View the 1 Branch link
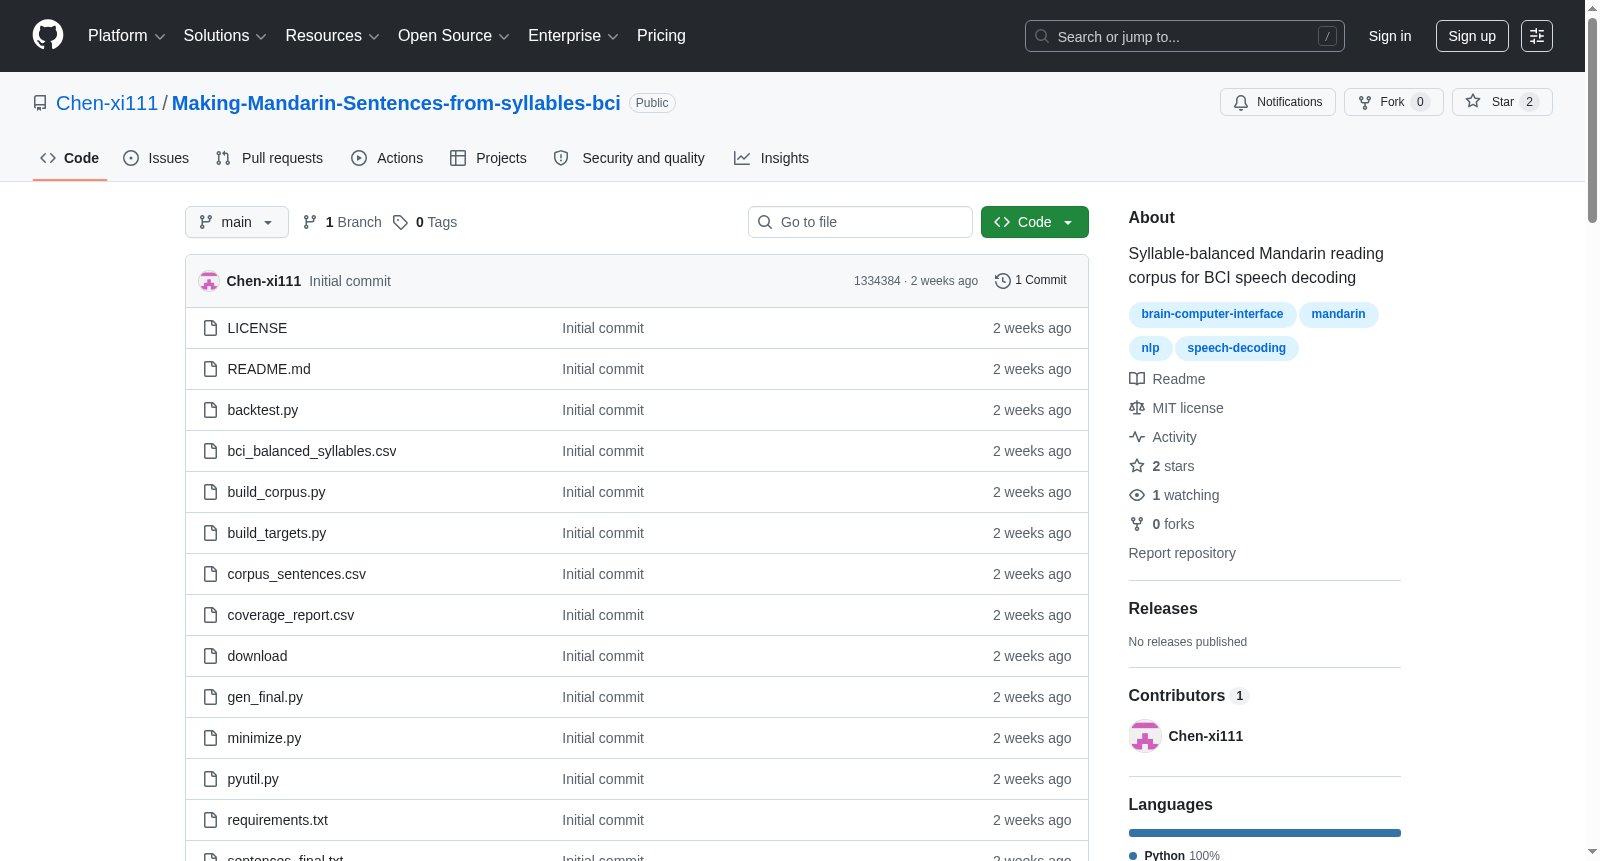 pyautogui.click(x=342, y=222)
